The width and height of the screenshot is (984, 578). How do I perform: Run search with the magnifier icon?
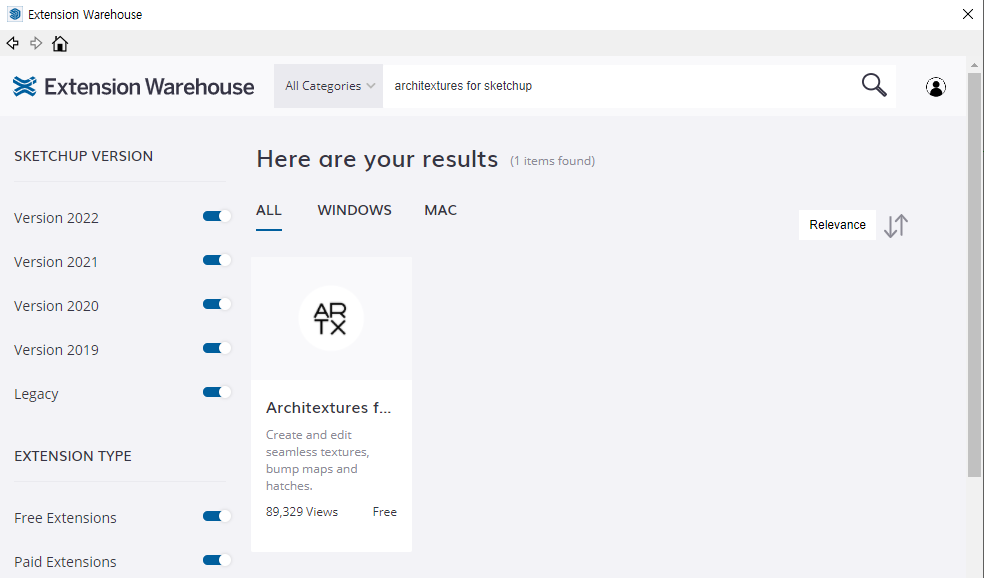pyautogui.click(x=874, y=85)
